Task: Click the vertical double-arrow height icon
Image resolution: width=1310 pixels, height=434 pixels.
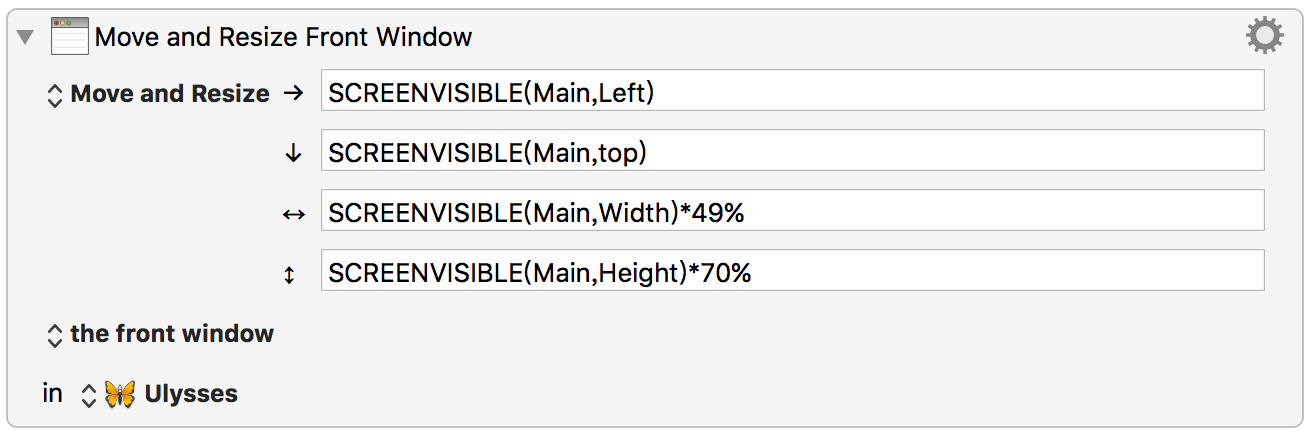Action: click(x=290, y=274)
